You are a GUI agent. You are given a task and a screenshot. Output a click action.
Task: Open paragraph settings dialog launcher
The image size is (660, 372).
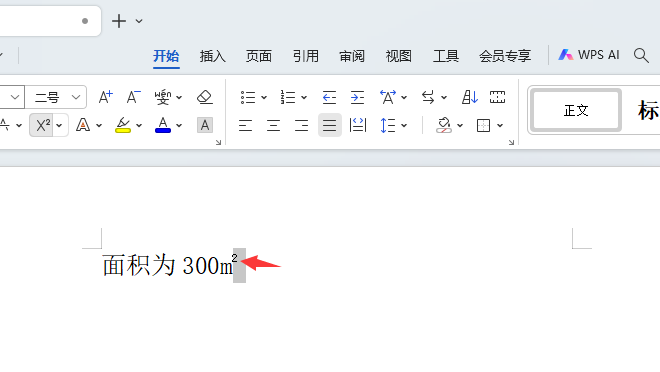click(x=511, y=143)
